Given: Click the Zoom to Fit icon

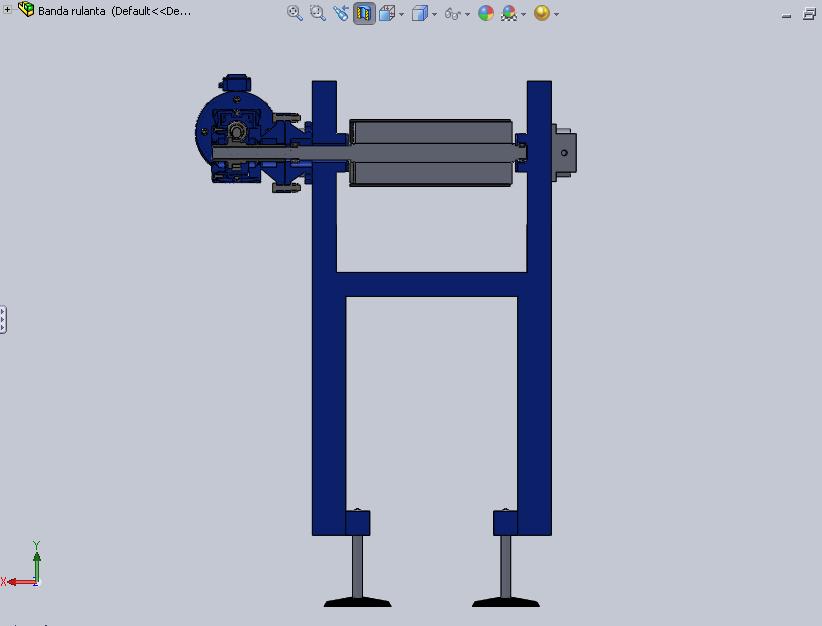Looking at the screenshot, I should 295,13.
